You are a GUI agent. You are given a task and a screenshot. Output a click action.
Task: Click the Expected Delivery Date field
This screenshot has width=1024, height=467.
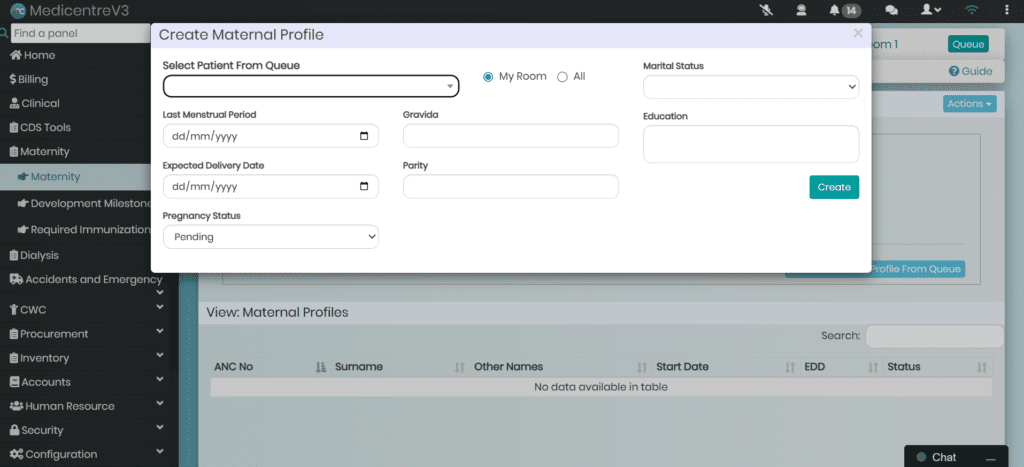(270, 187)
